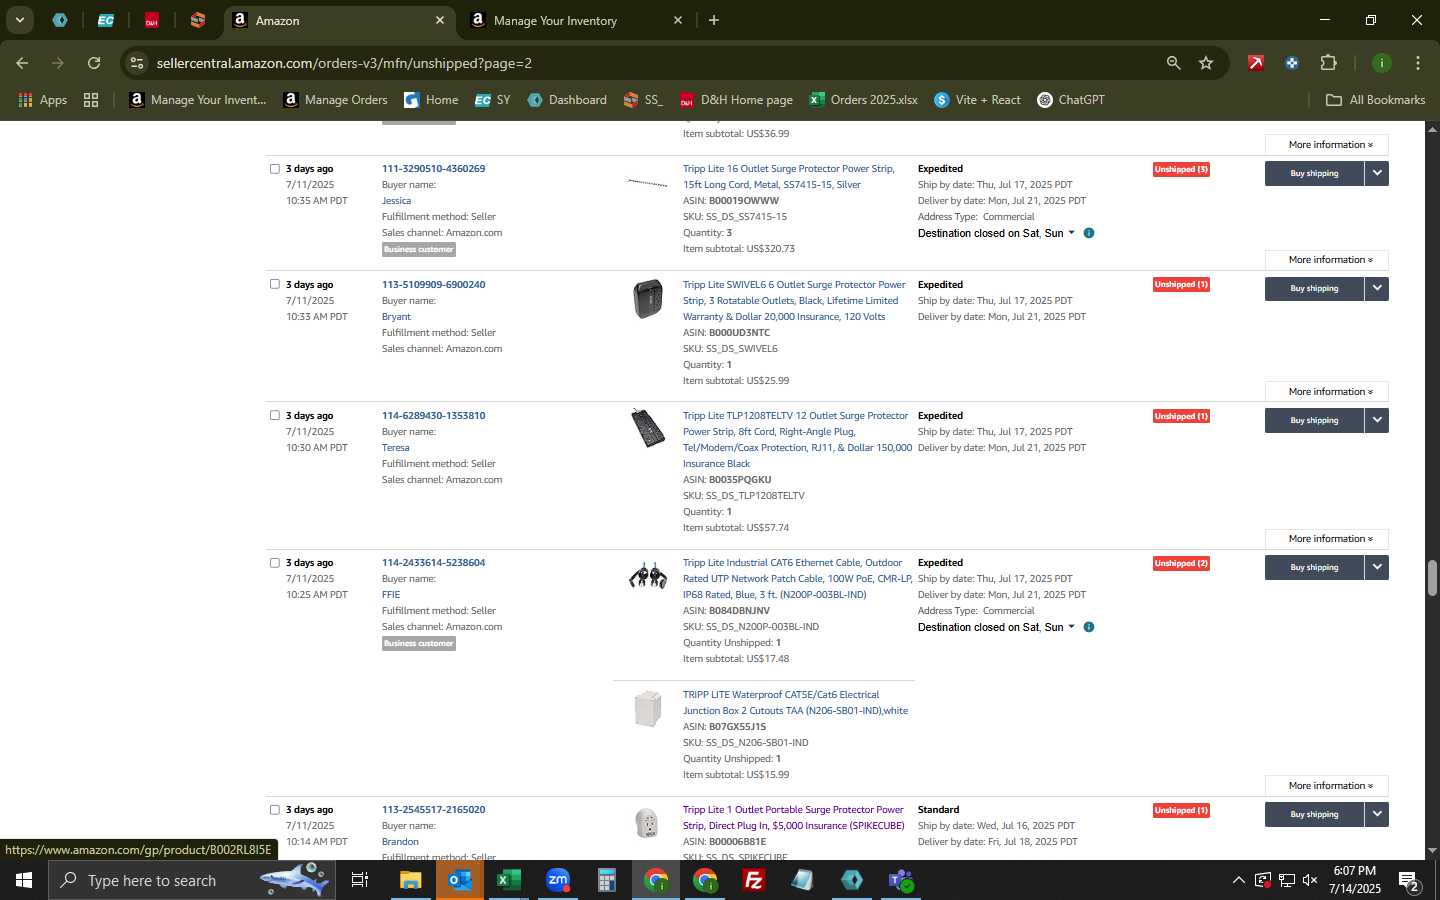This screenshot has height=900, width=1440.
Task: Switch to the Manage Your Inventory tab
Action: (x=576, y=20)
